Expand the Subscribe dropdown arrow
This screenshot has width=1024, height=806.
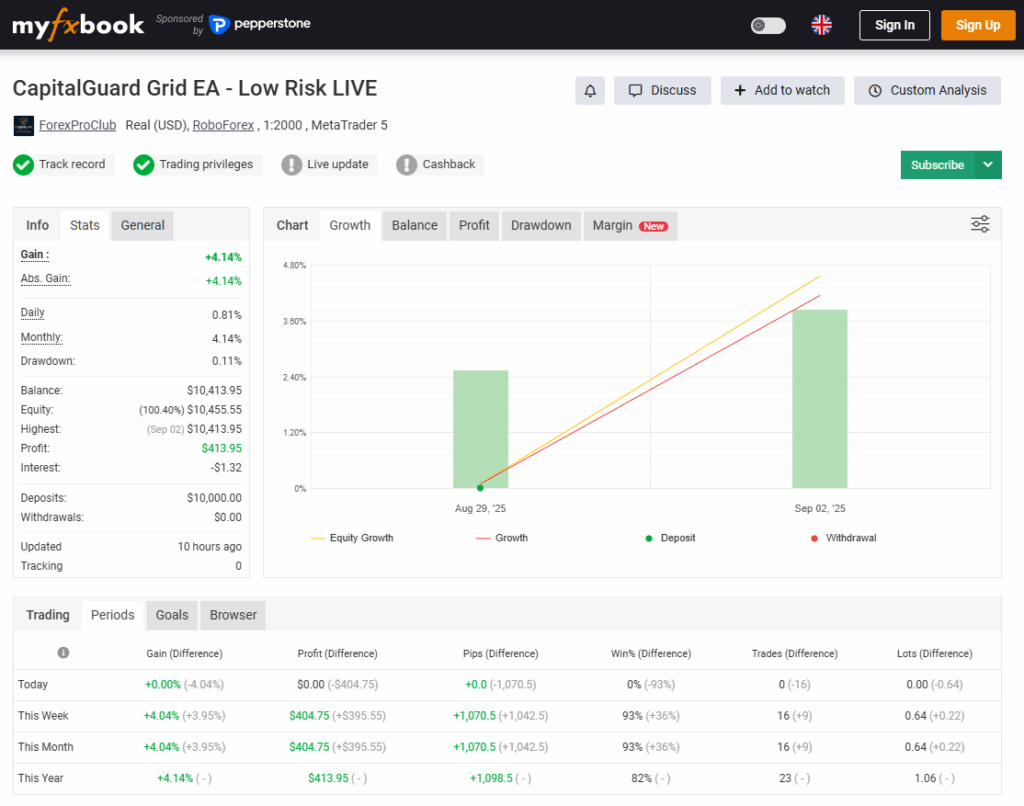click(988, 165)
